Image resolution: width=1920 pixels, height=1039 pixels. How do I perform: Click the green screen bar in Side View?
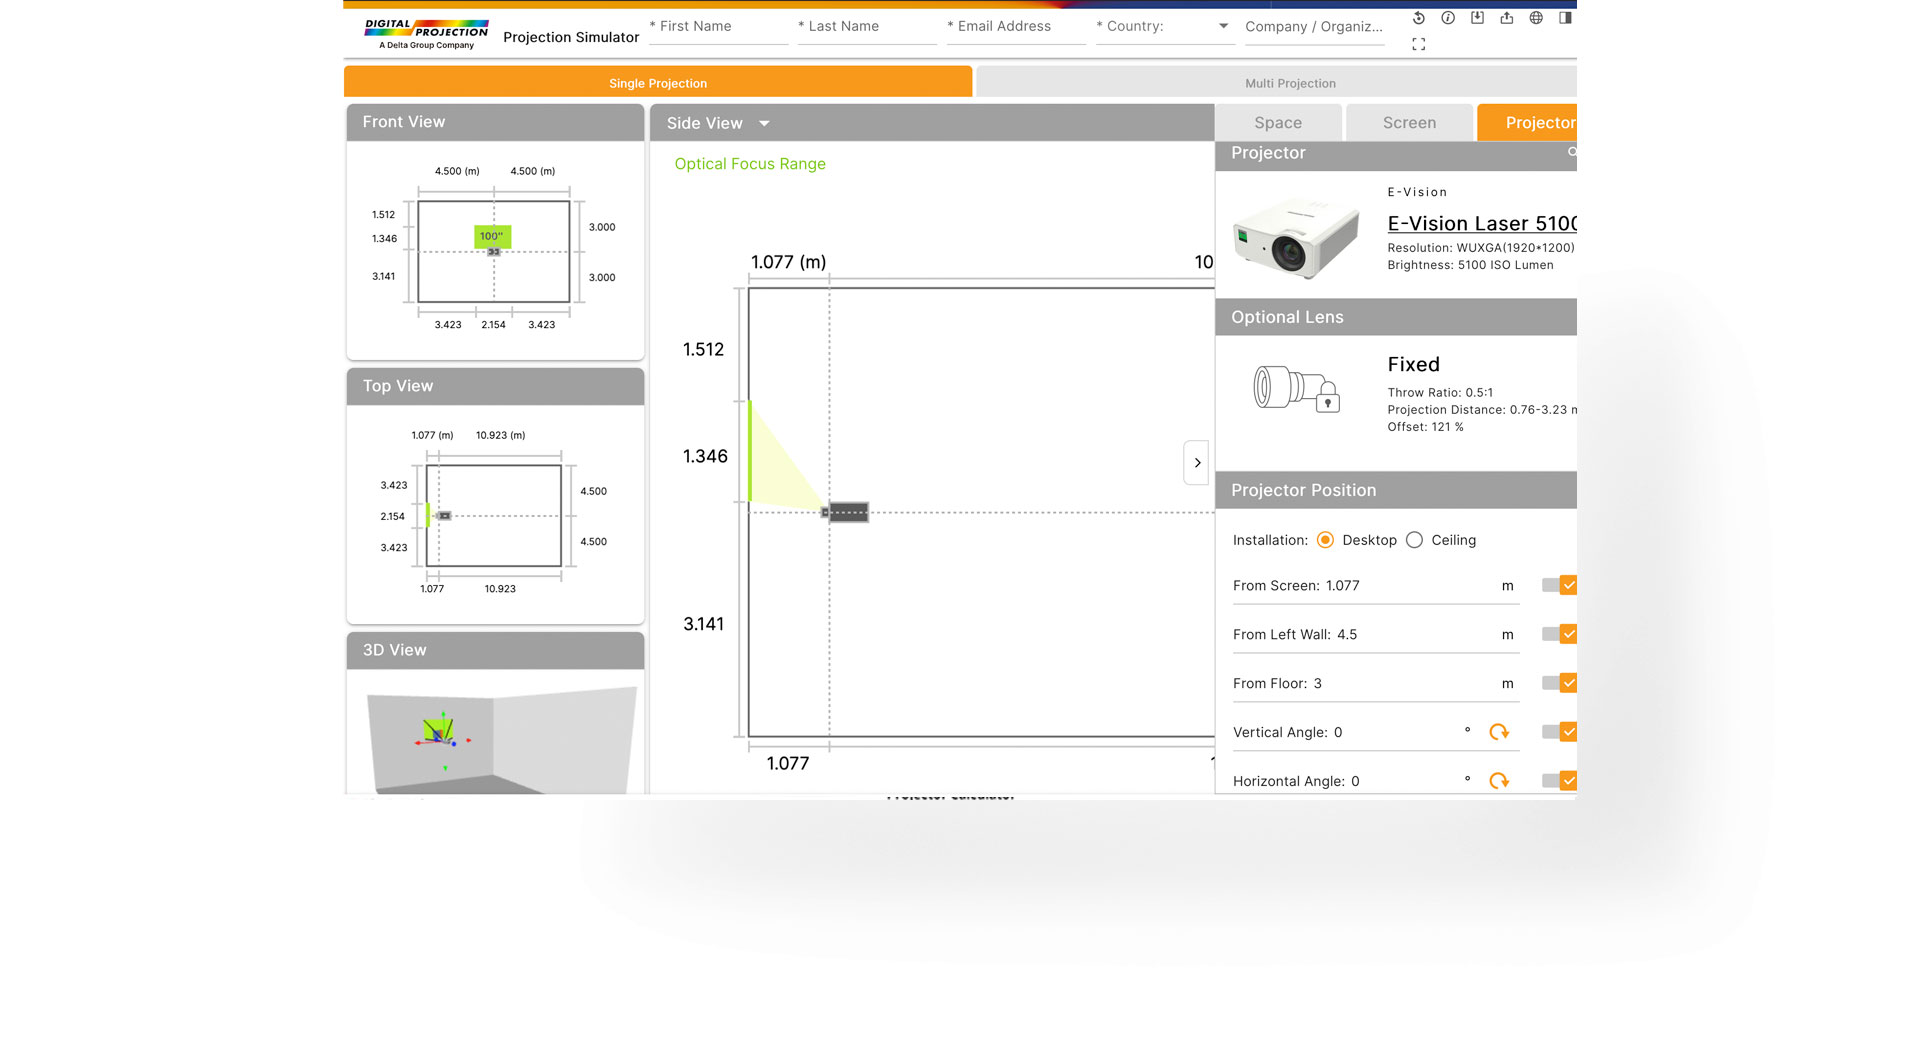tap(750, 451)
